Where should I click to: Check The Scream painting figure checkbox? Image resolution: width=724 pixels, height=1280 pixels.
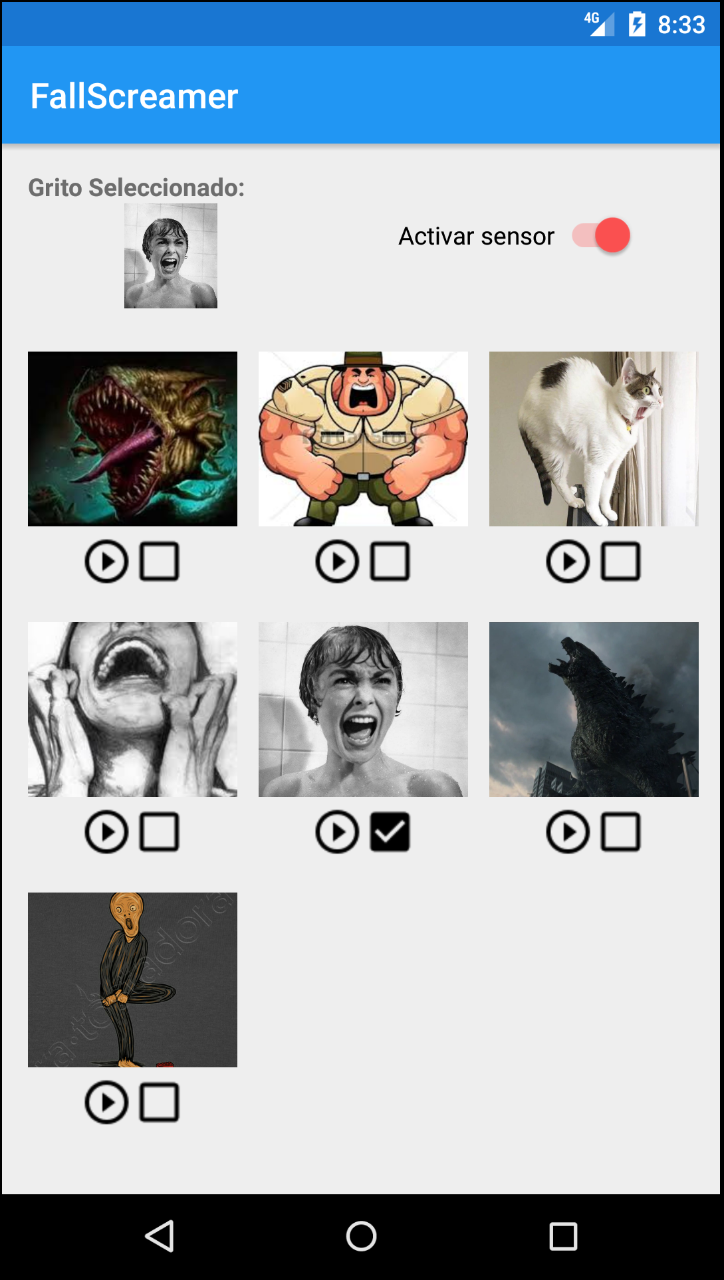click(x=159, y=1103)
